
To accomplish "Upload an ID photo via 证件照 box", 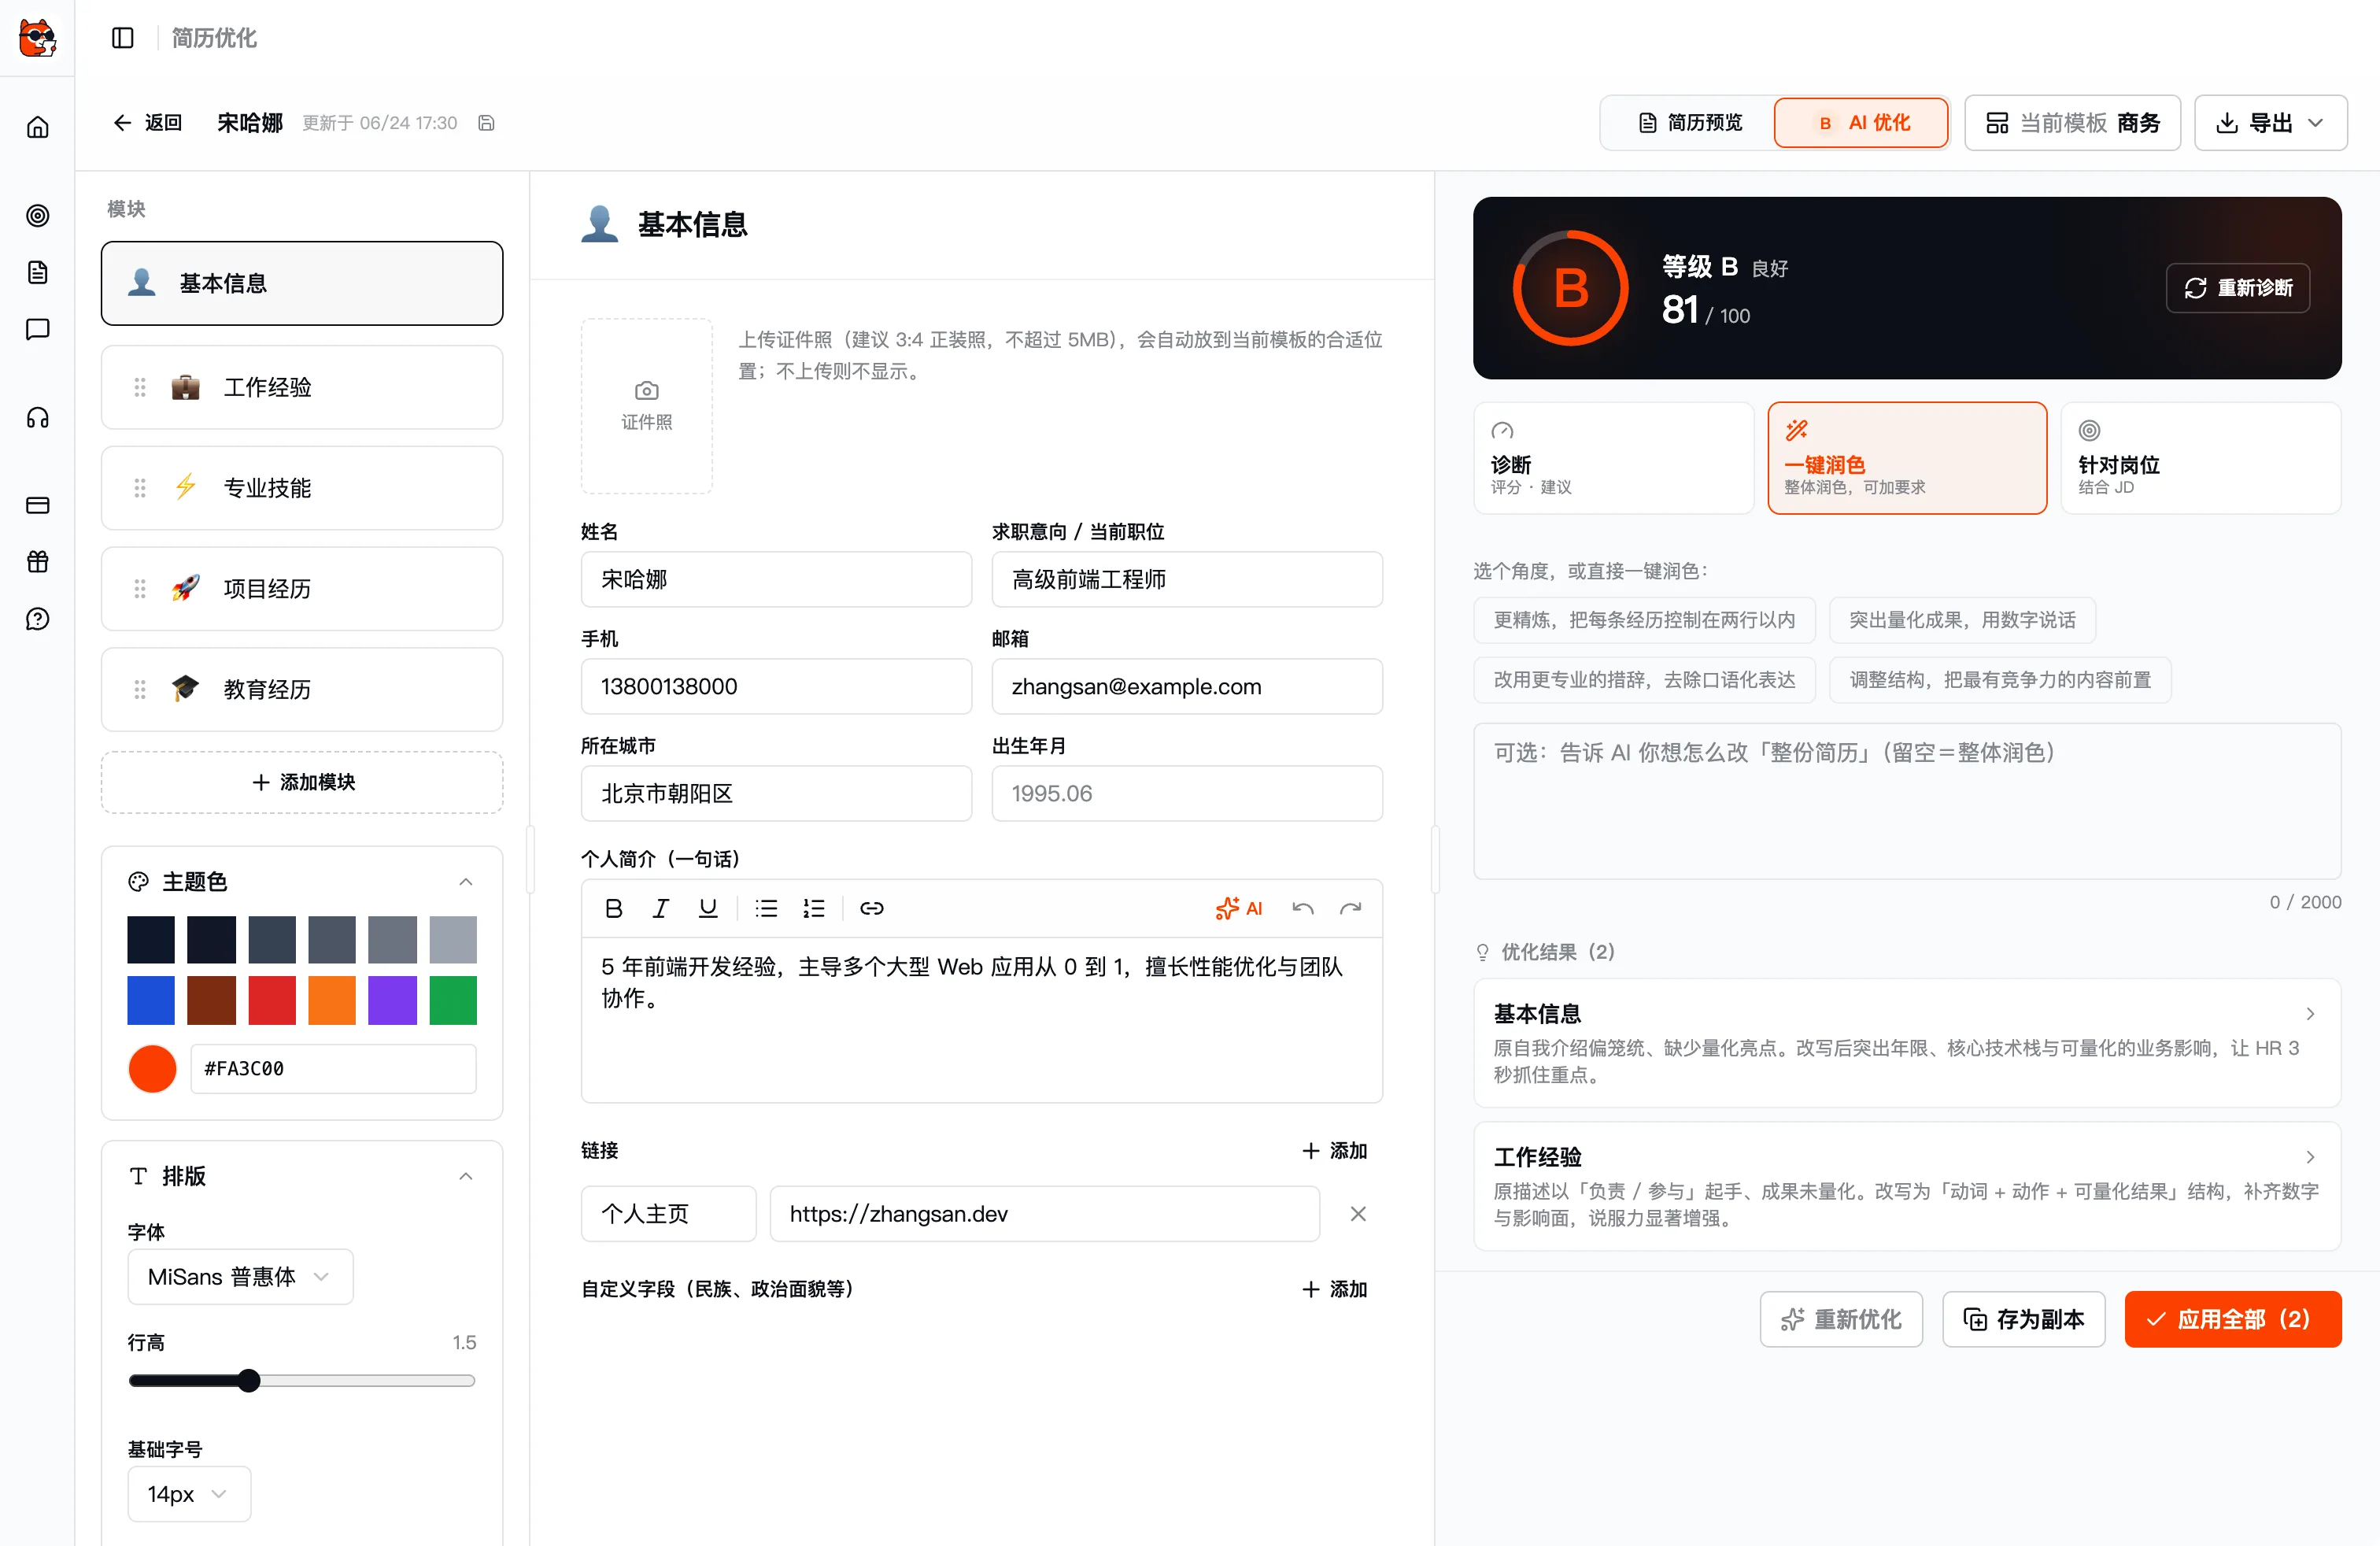I will [647, 406].
